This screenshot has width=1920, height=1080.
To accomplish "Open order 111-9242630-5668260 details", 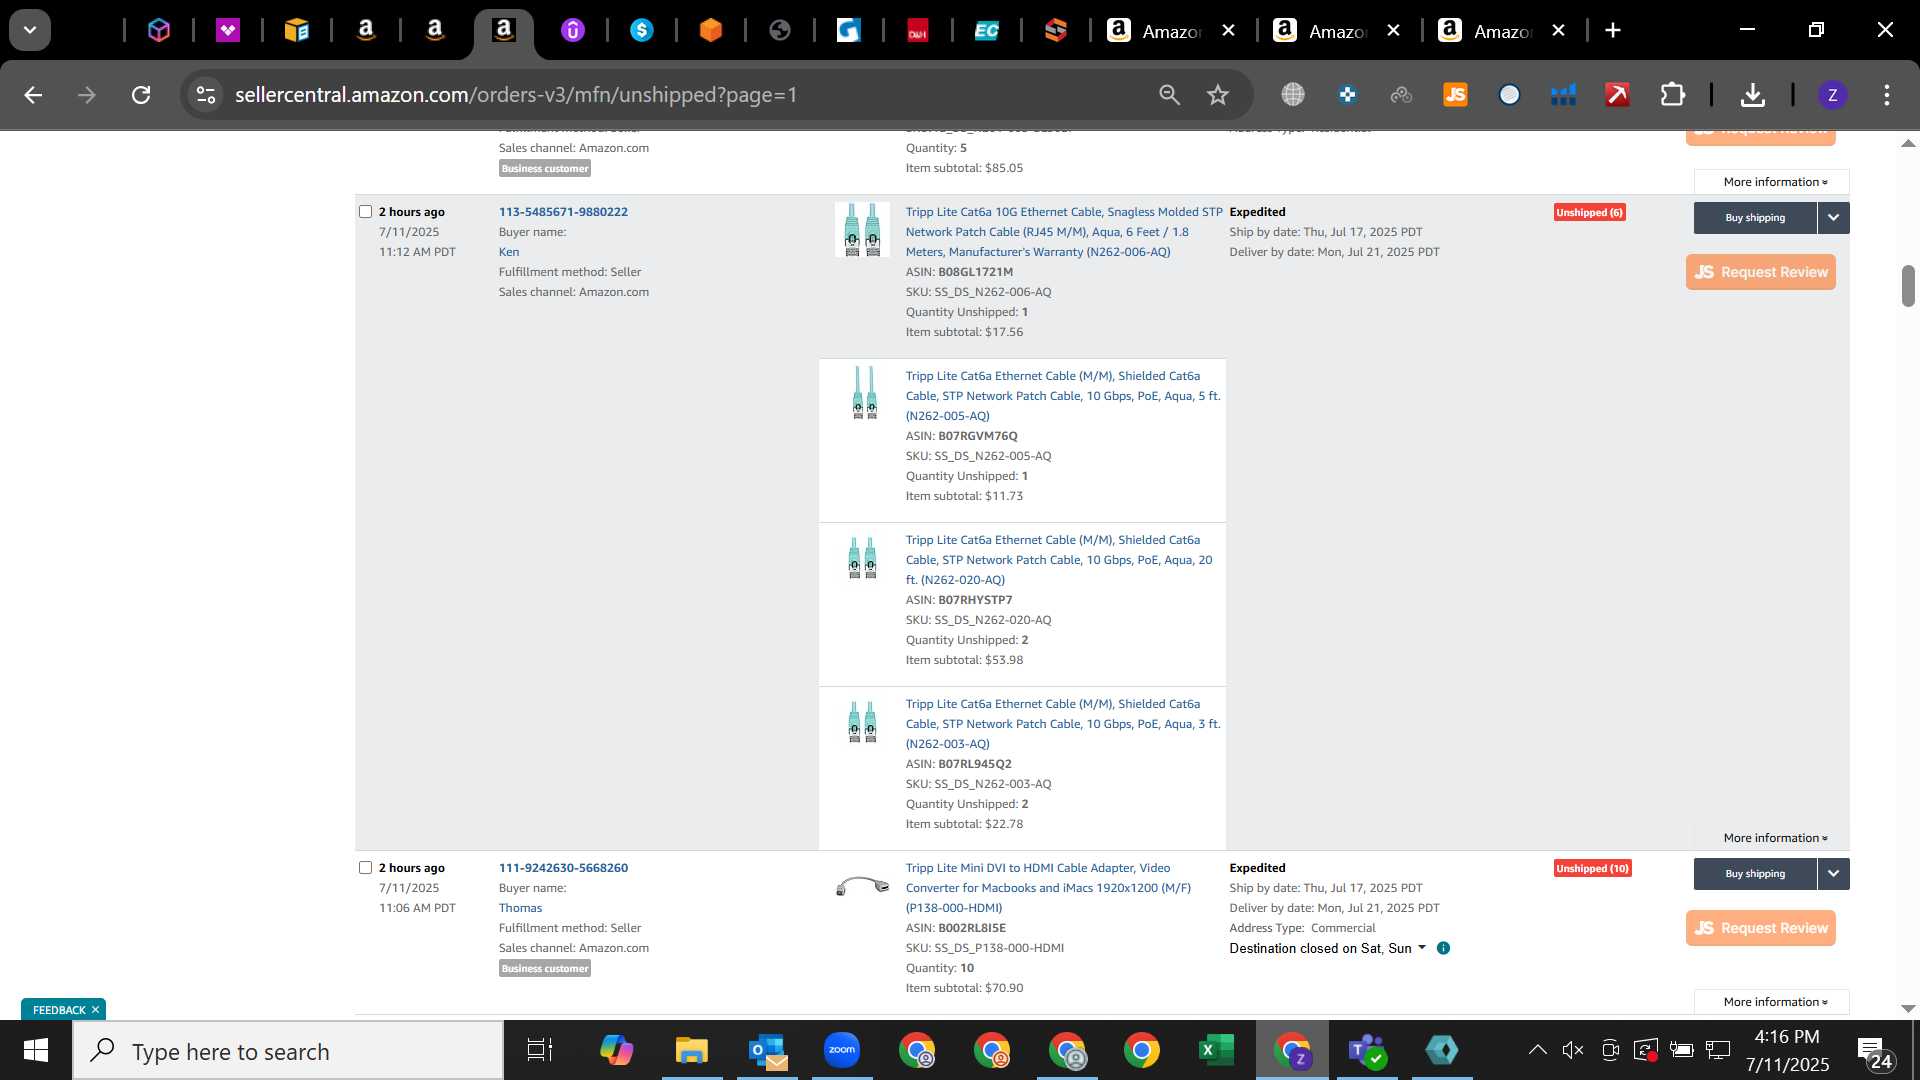I will pos(563,868).
